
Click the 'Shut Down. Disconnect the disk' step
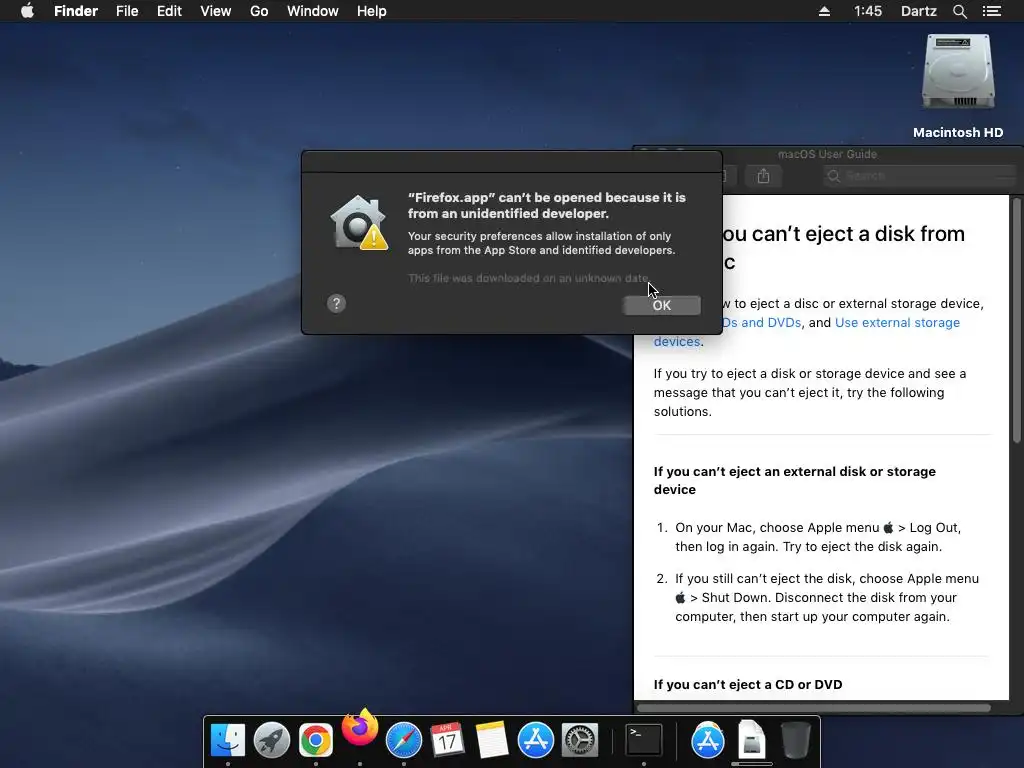pos(827,598)
